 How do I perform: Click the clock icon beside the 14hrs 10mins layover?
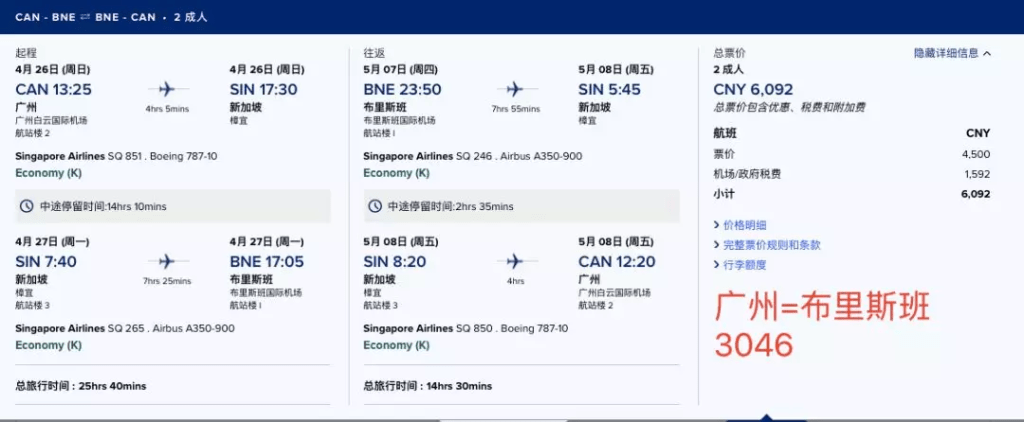[x=27, y=206]
